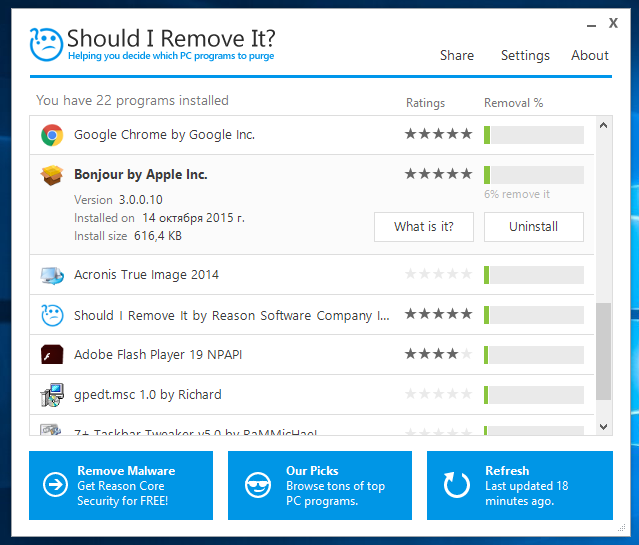
Task: Click the Ratings column header
Action: point(425,103)
